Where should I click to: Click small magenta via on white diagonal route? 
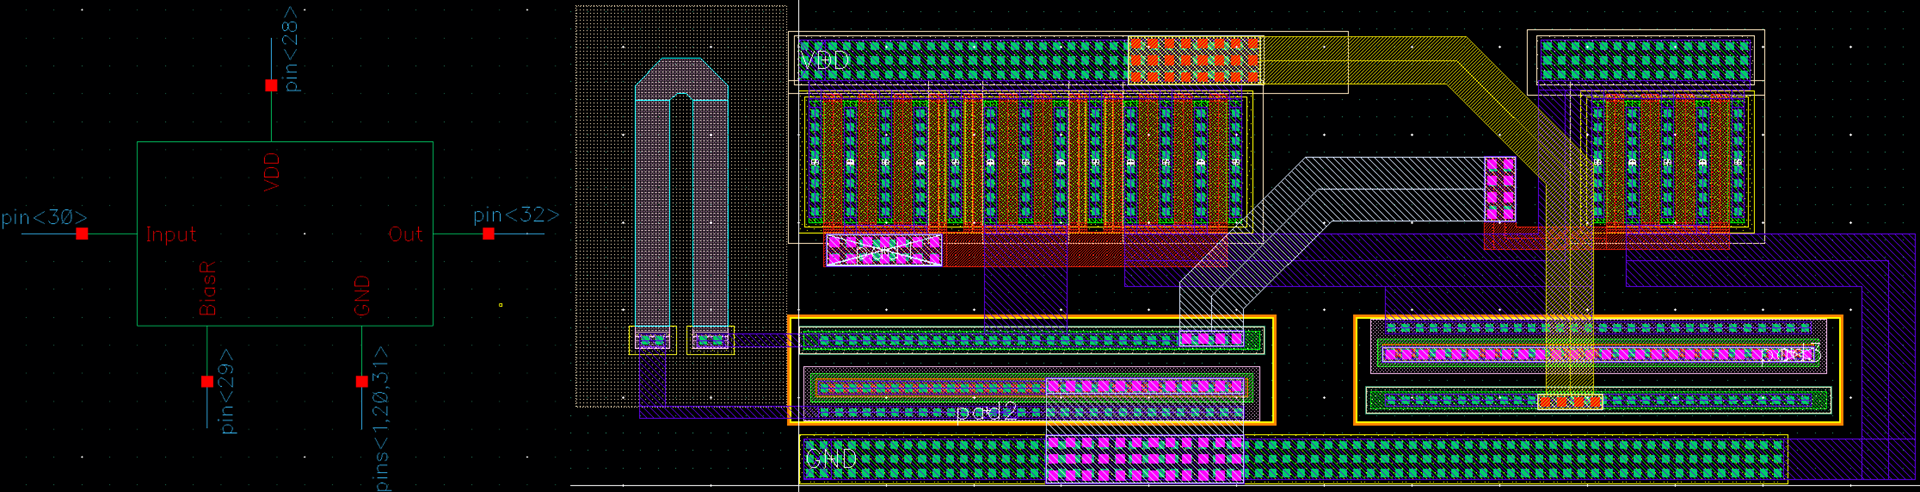(x=1500, y=189)
